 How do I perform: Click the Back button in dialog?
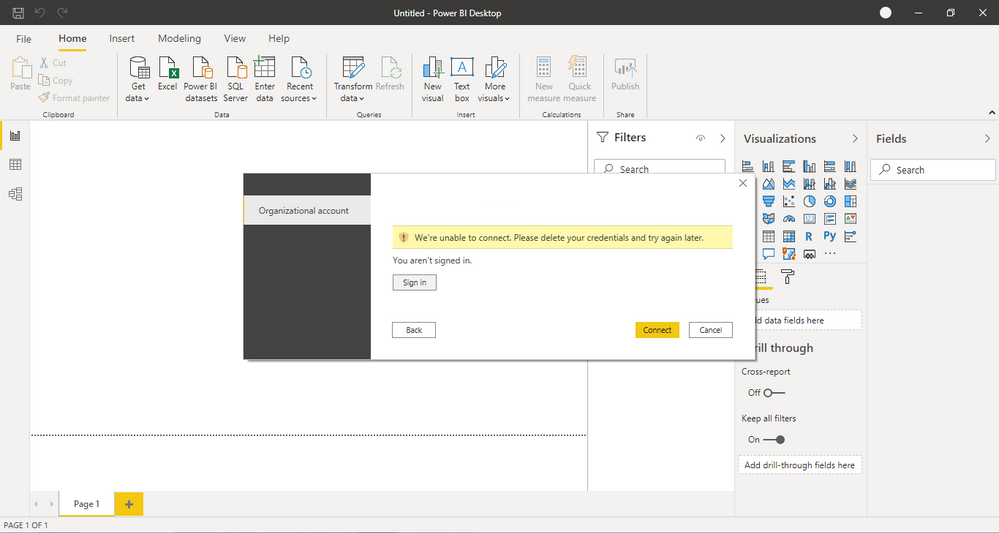tap(414, 330)
